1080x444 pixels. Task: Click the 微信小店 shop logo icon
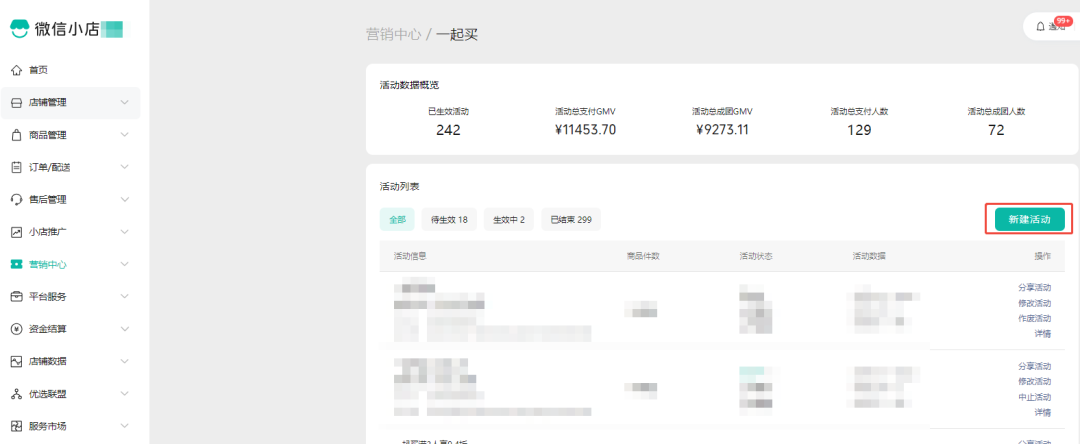[x=19, y=28]
